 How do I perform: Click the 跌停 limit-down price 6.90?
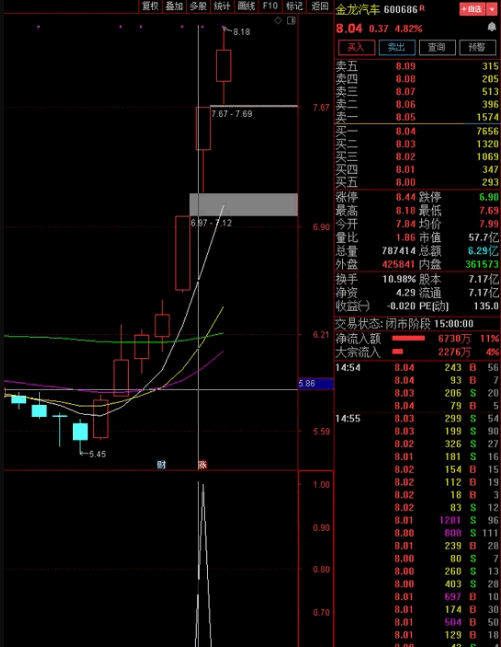(489, 197)
